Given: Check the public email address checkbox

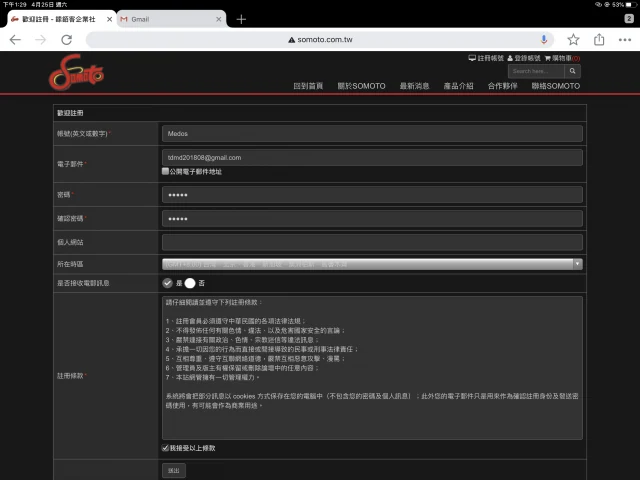Looking at the screenshot, I should click(165, 171).
